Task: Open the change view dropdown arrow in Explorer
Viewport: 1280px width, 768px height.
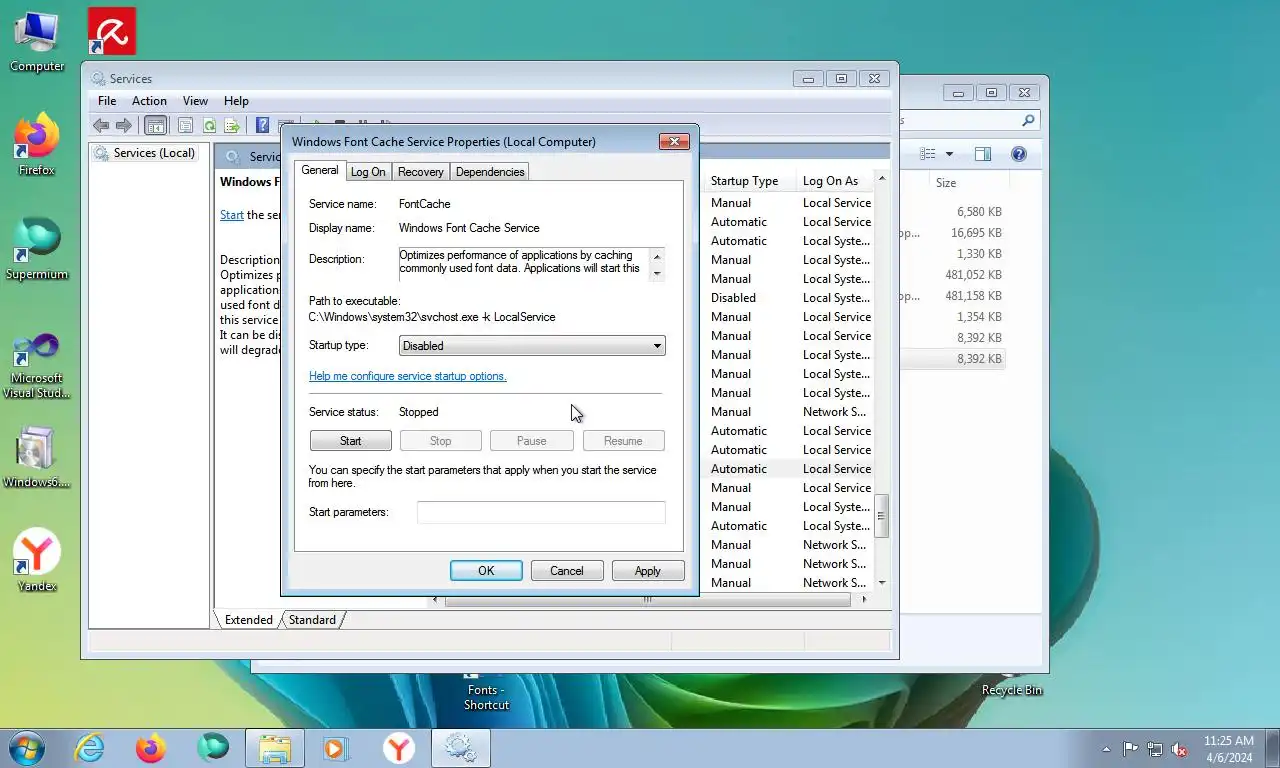Action: (x=949, y=154)
